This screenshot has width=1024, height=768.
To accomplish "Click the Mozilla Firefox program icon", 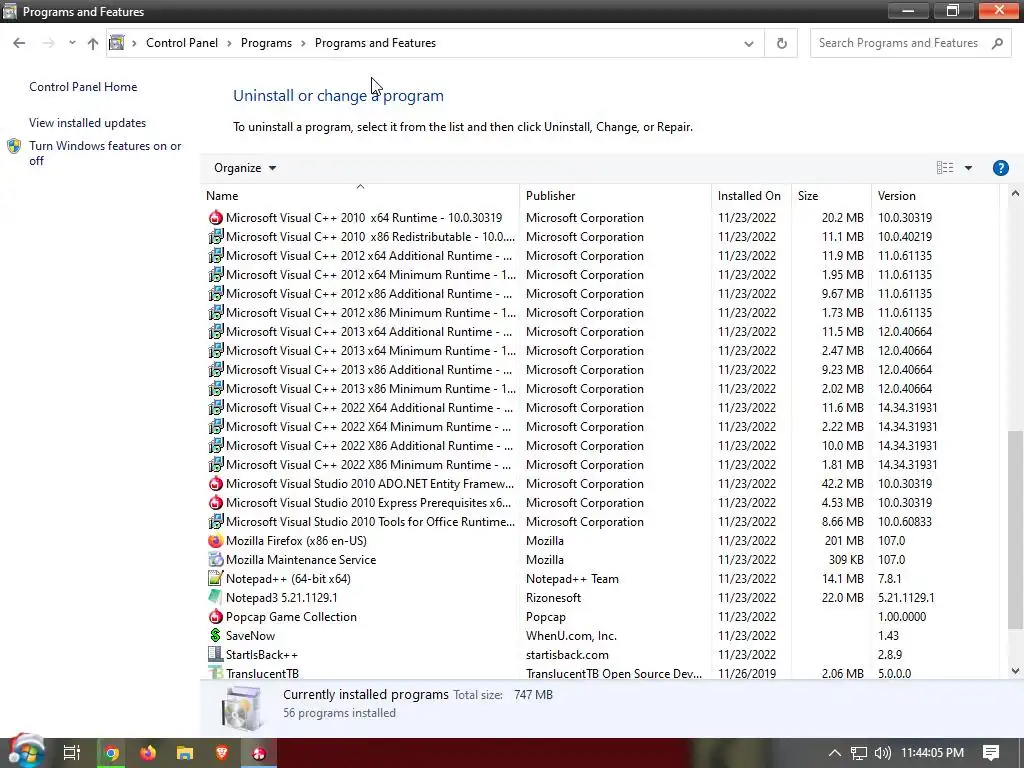I will [215, 541].
